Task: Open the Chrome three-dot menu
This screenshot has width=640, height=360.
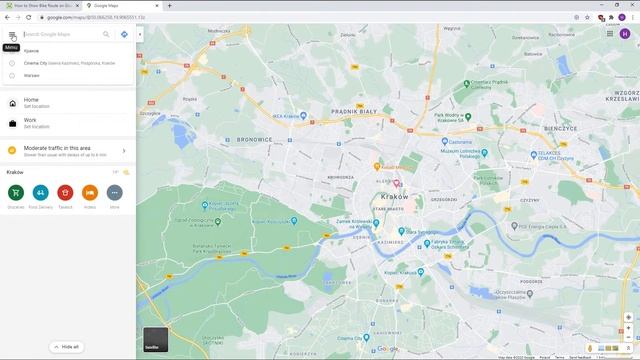Action: coord(633,18)
